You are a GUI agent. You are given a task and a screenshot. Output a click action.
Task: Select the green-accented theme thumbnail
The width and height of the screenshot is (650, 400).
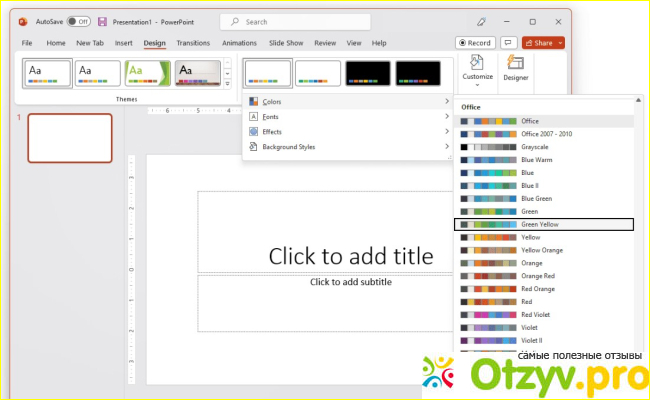coord(147,72)
